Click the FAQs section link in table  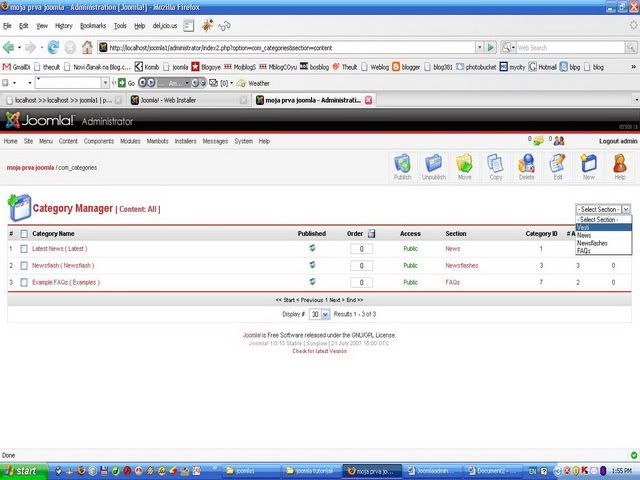[x=453, y=282]
